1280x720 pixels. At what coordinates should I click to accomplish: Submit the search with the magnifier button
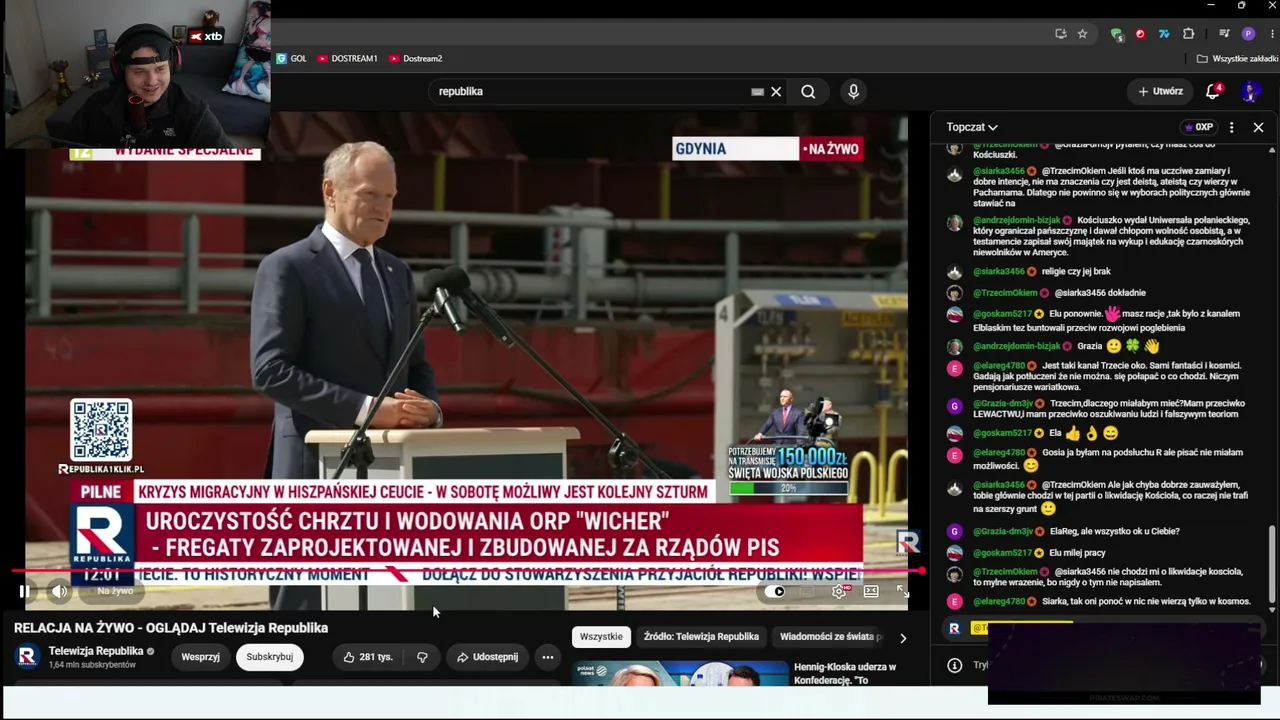pyautogui.click(x=808, y=92)
